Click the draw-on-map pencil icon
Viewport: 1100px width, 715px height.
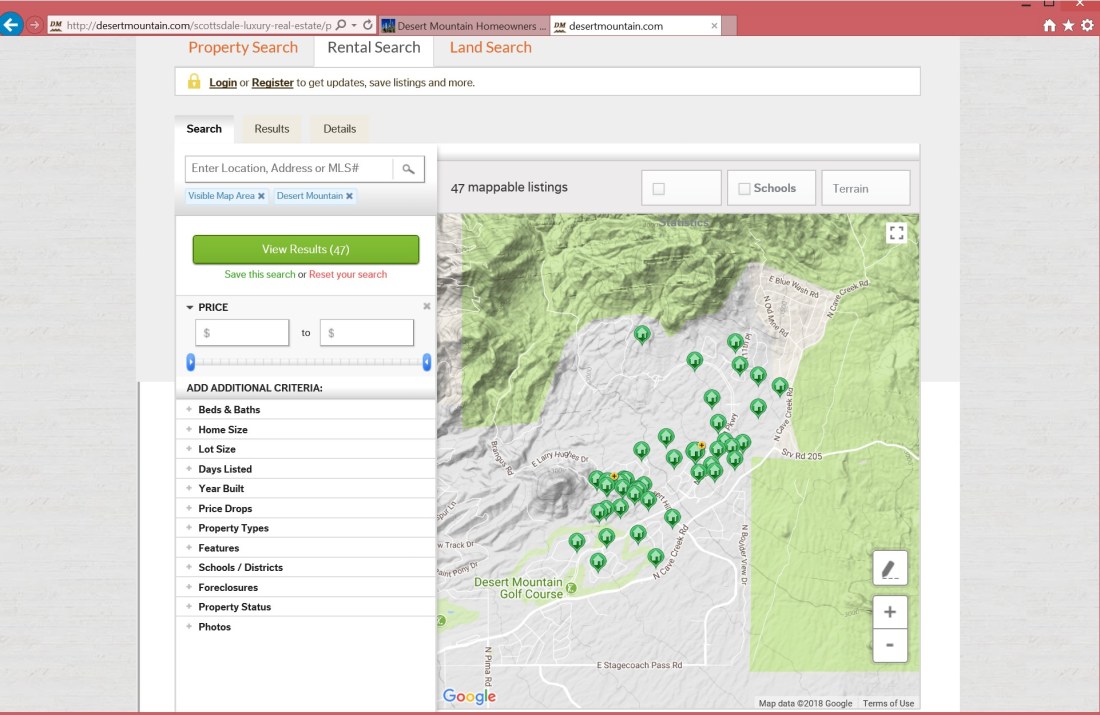coord(889,568)
